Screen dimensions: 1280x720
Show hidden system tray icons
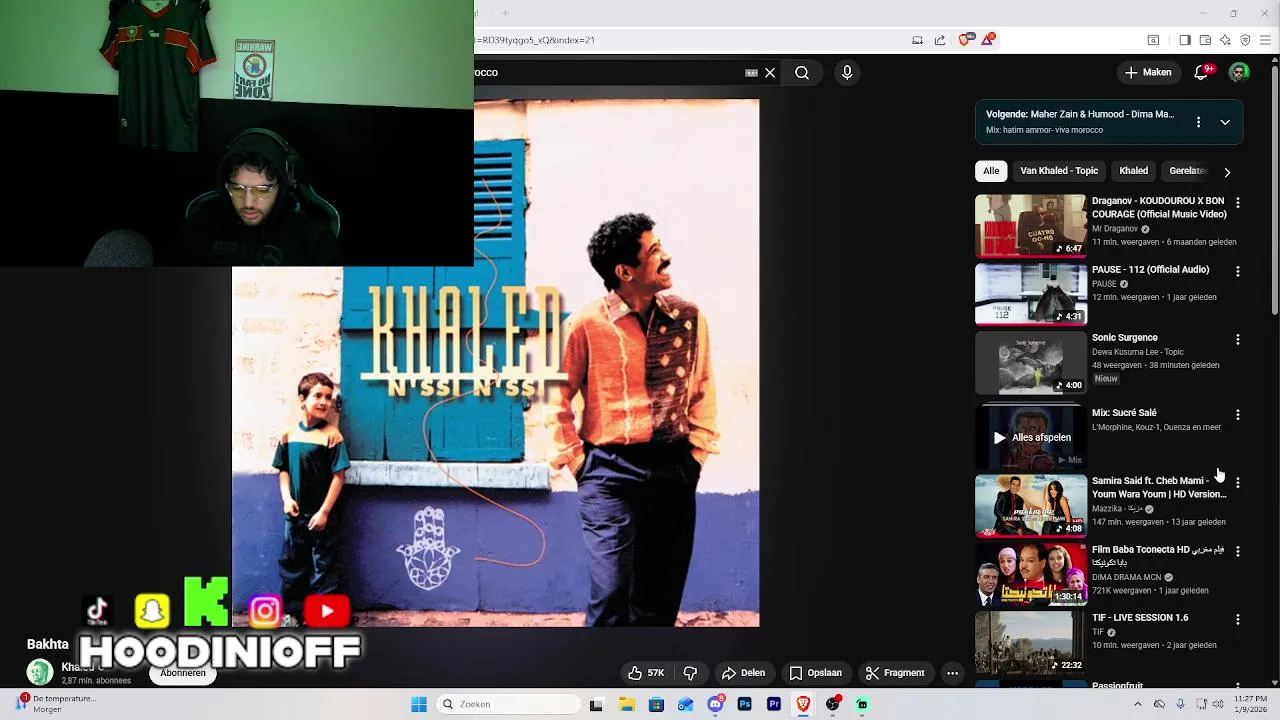pos(1137,704)
